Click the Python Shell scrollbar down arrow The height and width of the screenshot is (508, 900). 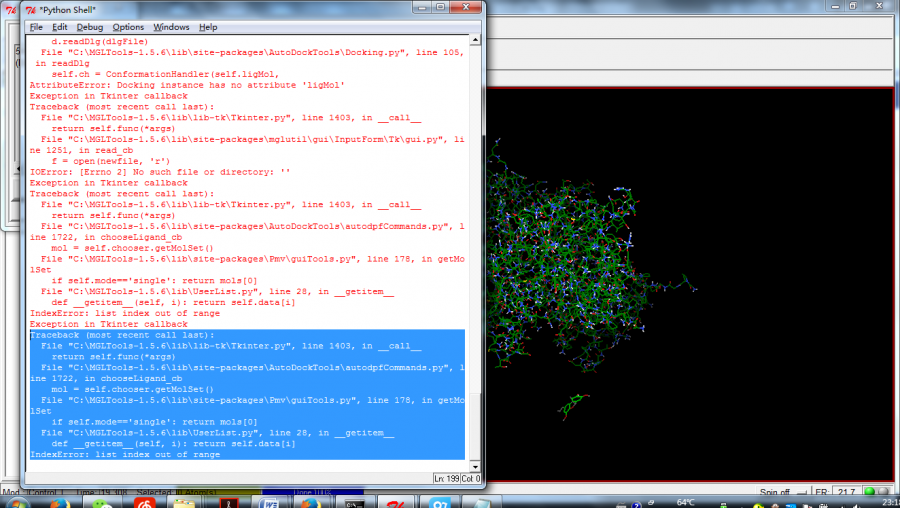tap(475, 467)
